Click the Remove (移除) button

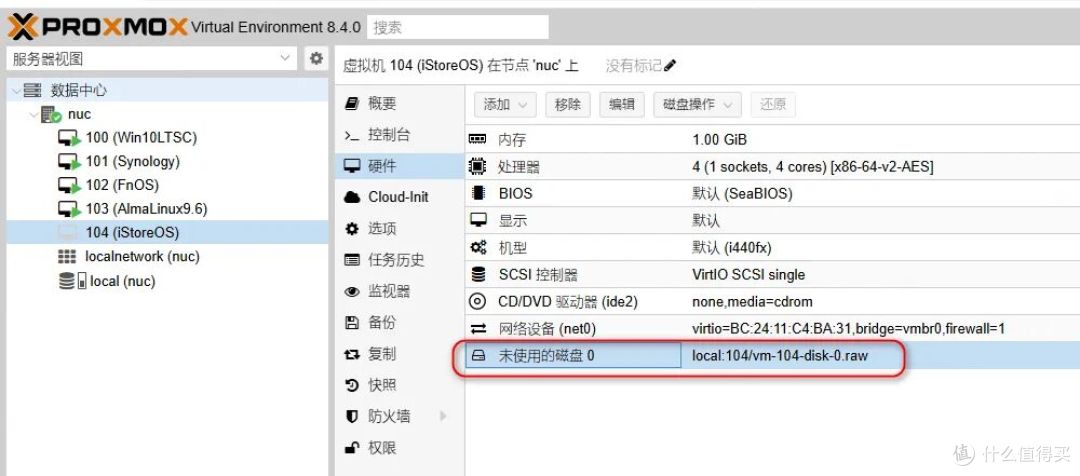[568, 105]
